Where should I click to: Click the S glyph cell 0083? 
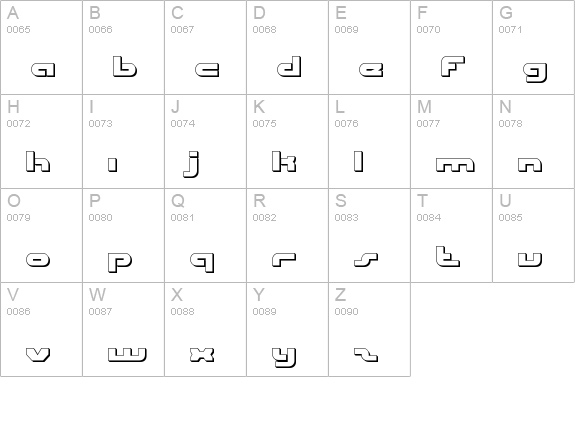(370, 235)
